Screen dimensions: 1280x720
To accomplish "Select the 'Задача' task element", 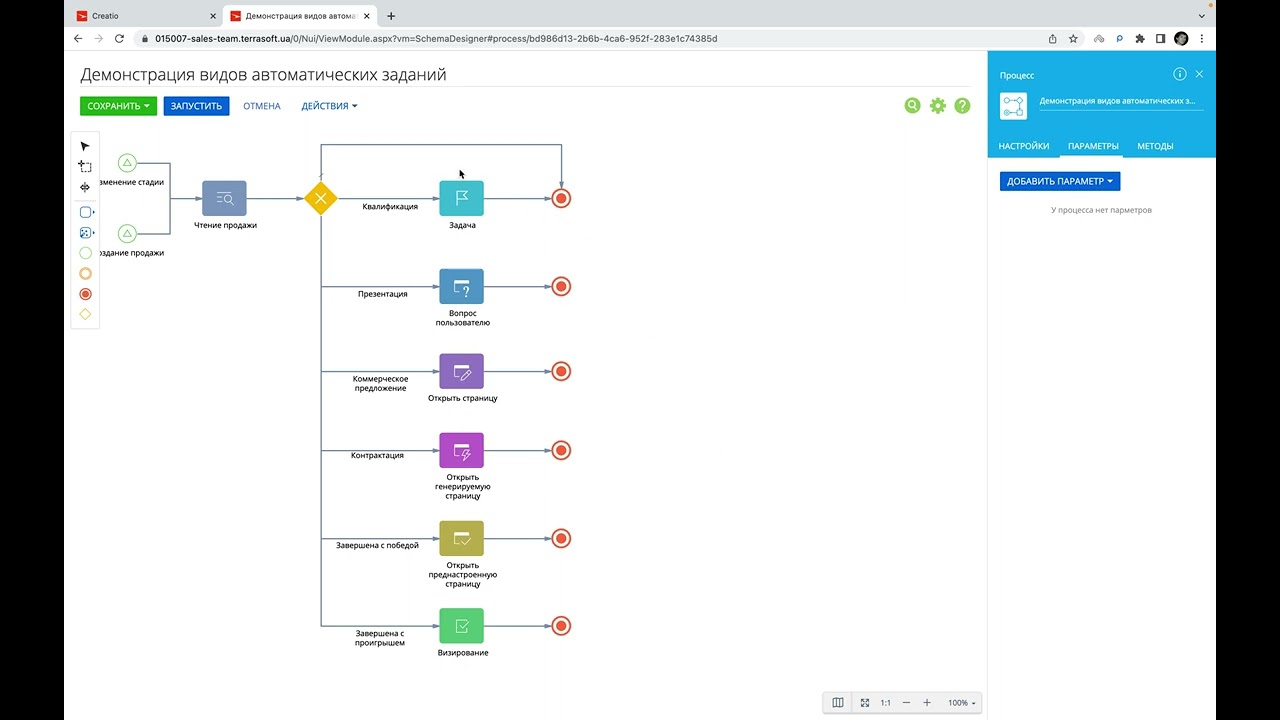I will [461, 198].
